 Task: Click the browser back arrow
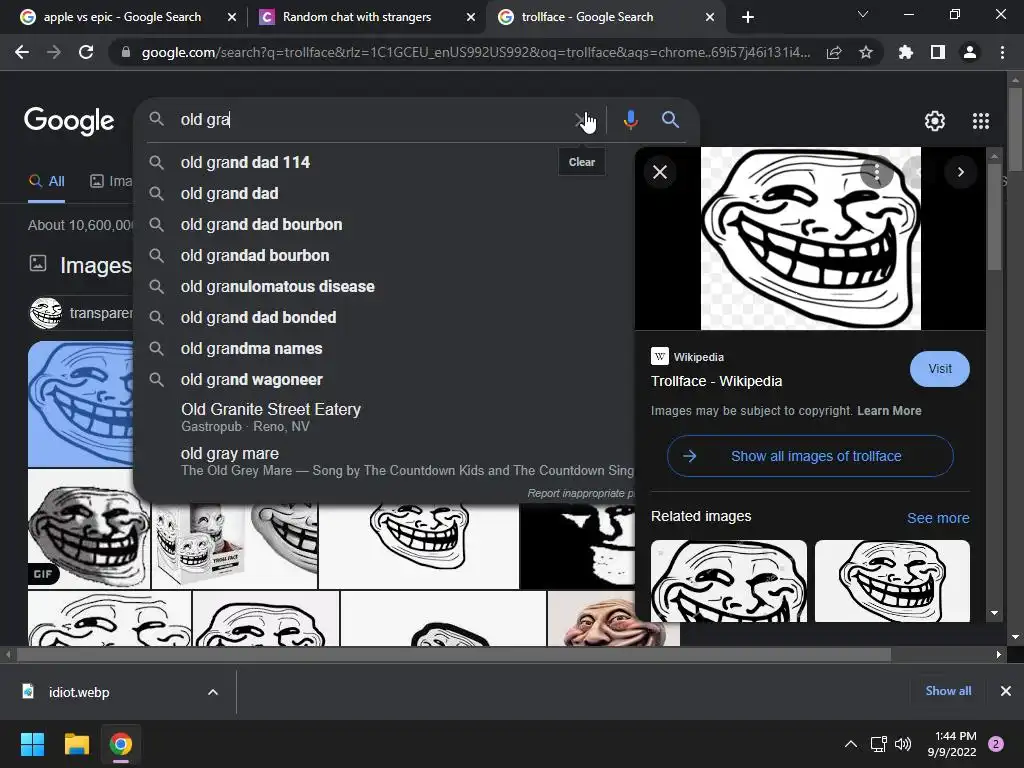point(22,52)
